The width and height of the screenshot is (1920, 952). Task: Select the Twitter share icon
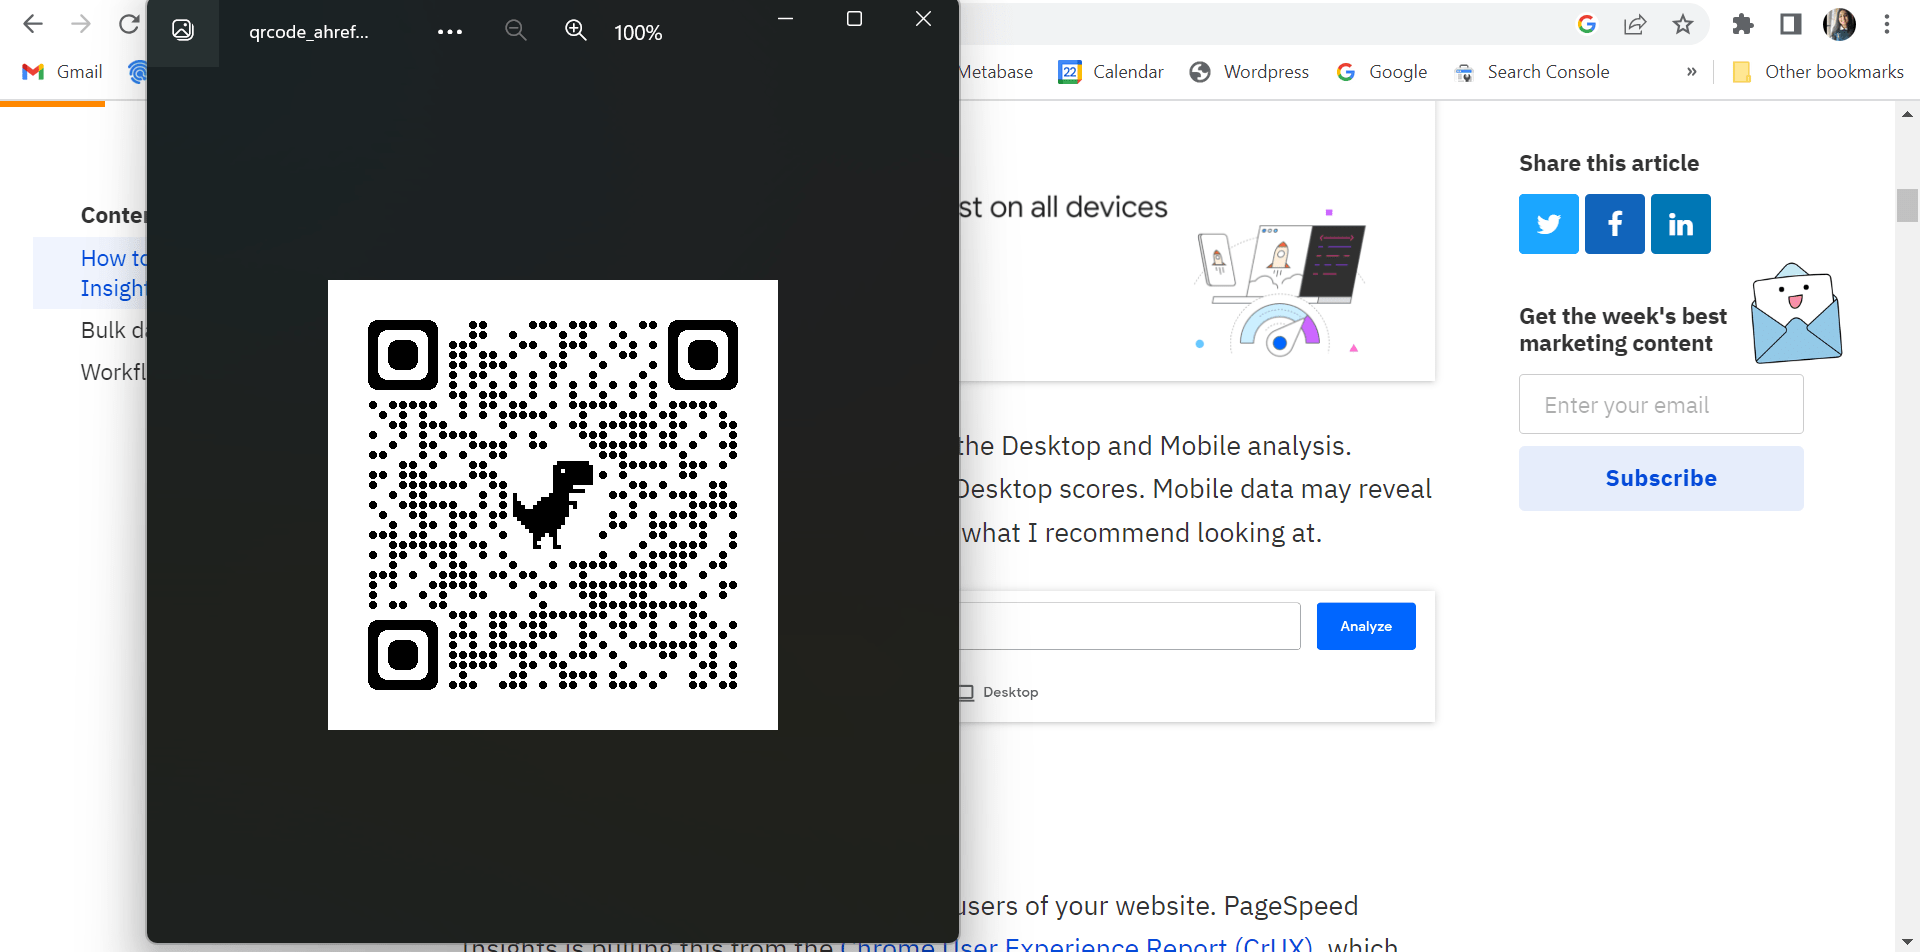[x=1548, y=223]
